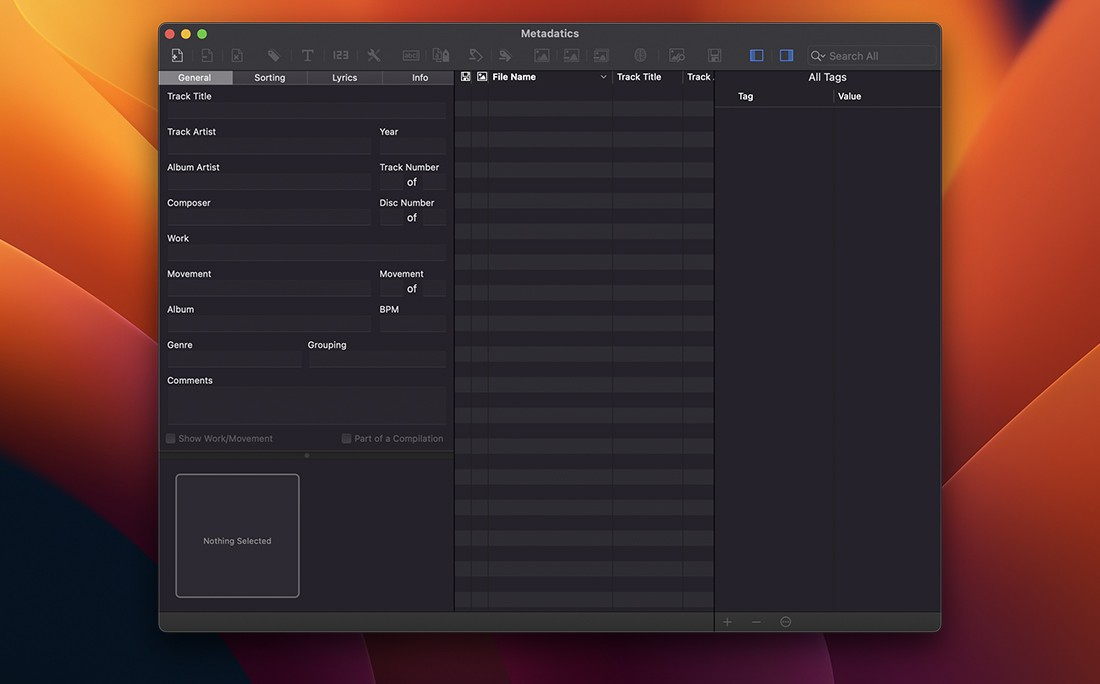Remove a file with the file-x toolbar icon
The image size is (1100, 684).
pos(240,55)
